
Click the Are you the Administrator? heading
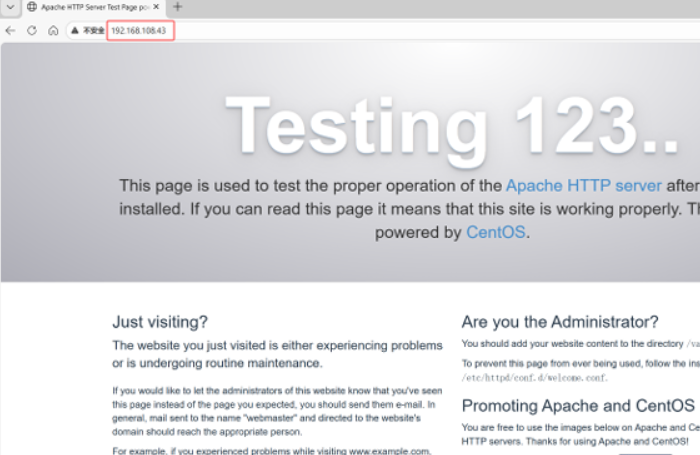[560, 322]
